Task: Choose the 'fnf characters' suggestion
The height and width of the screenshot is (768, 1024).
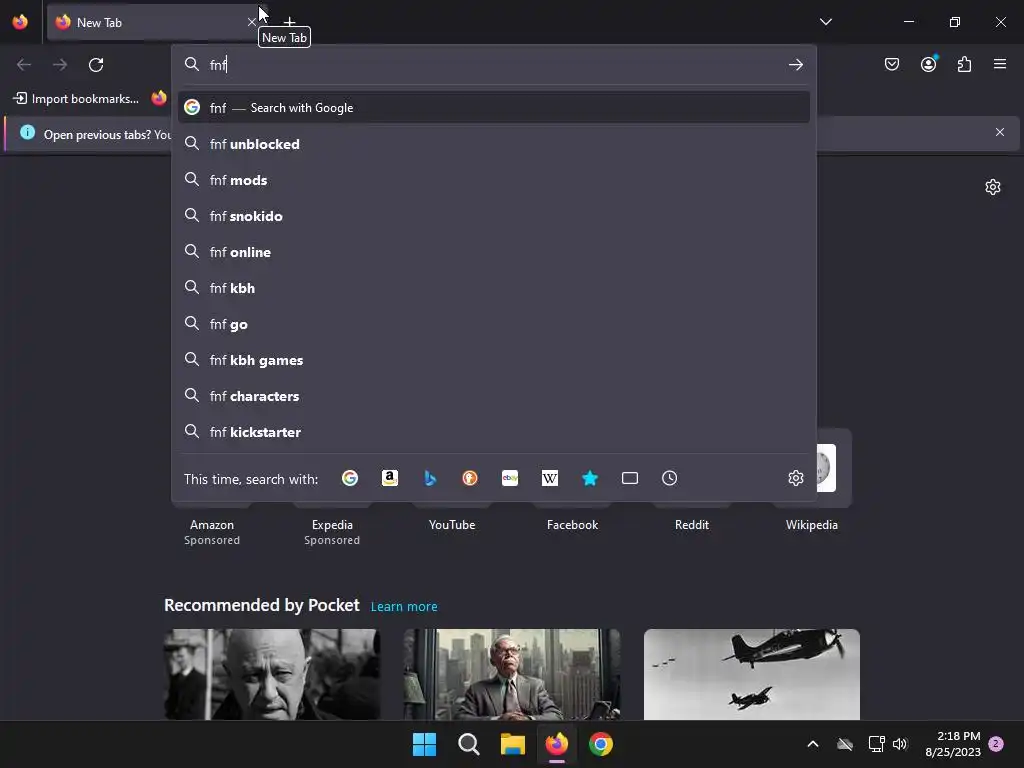Action: pos(494,396)
